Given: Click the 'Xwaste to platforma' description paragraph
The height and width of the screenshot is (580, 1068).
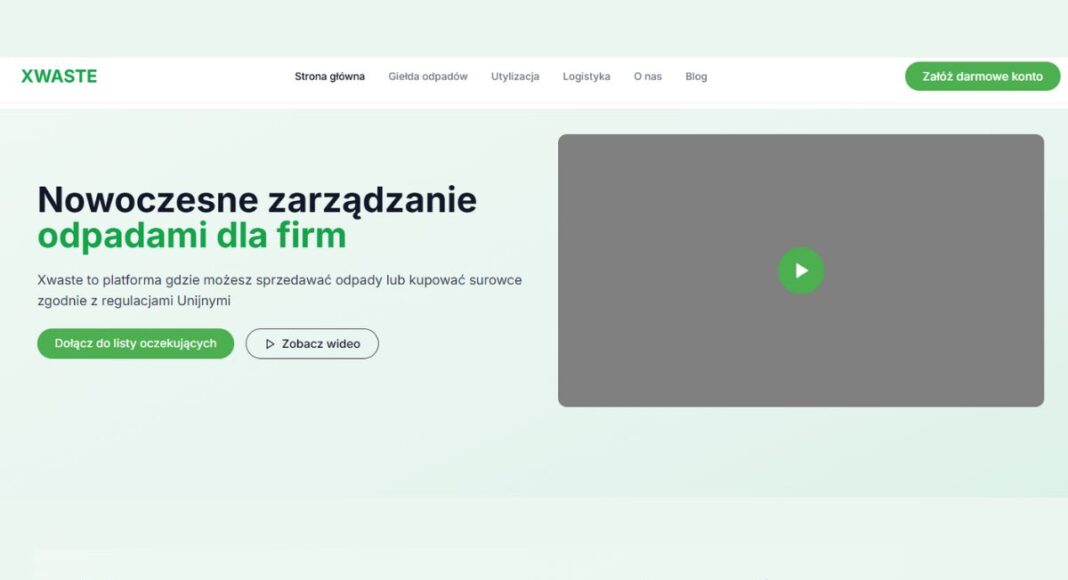Looking at the screenshot, I should [280, 290].
